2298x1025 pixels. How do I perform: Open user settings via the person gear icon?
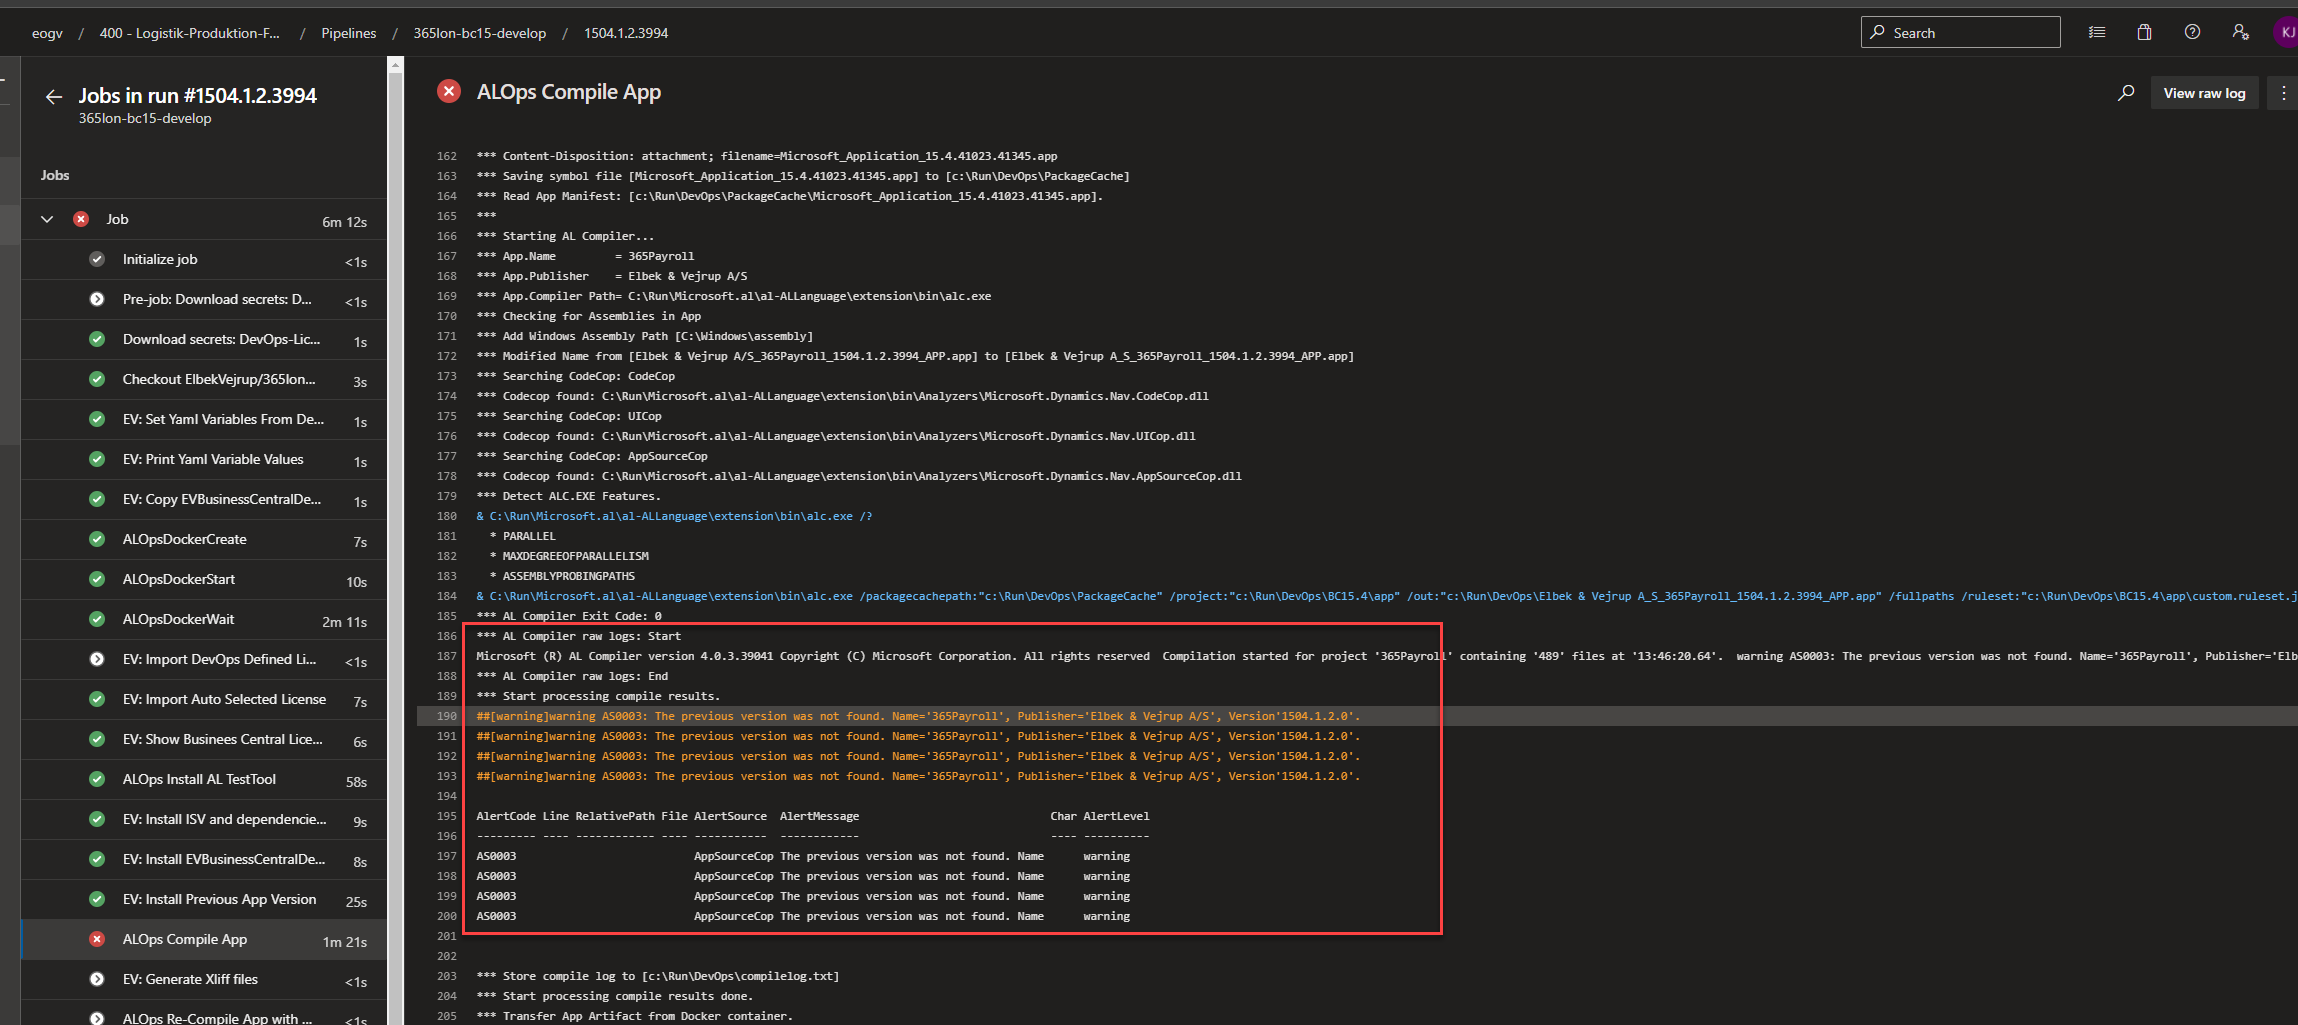2240,32
